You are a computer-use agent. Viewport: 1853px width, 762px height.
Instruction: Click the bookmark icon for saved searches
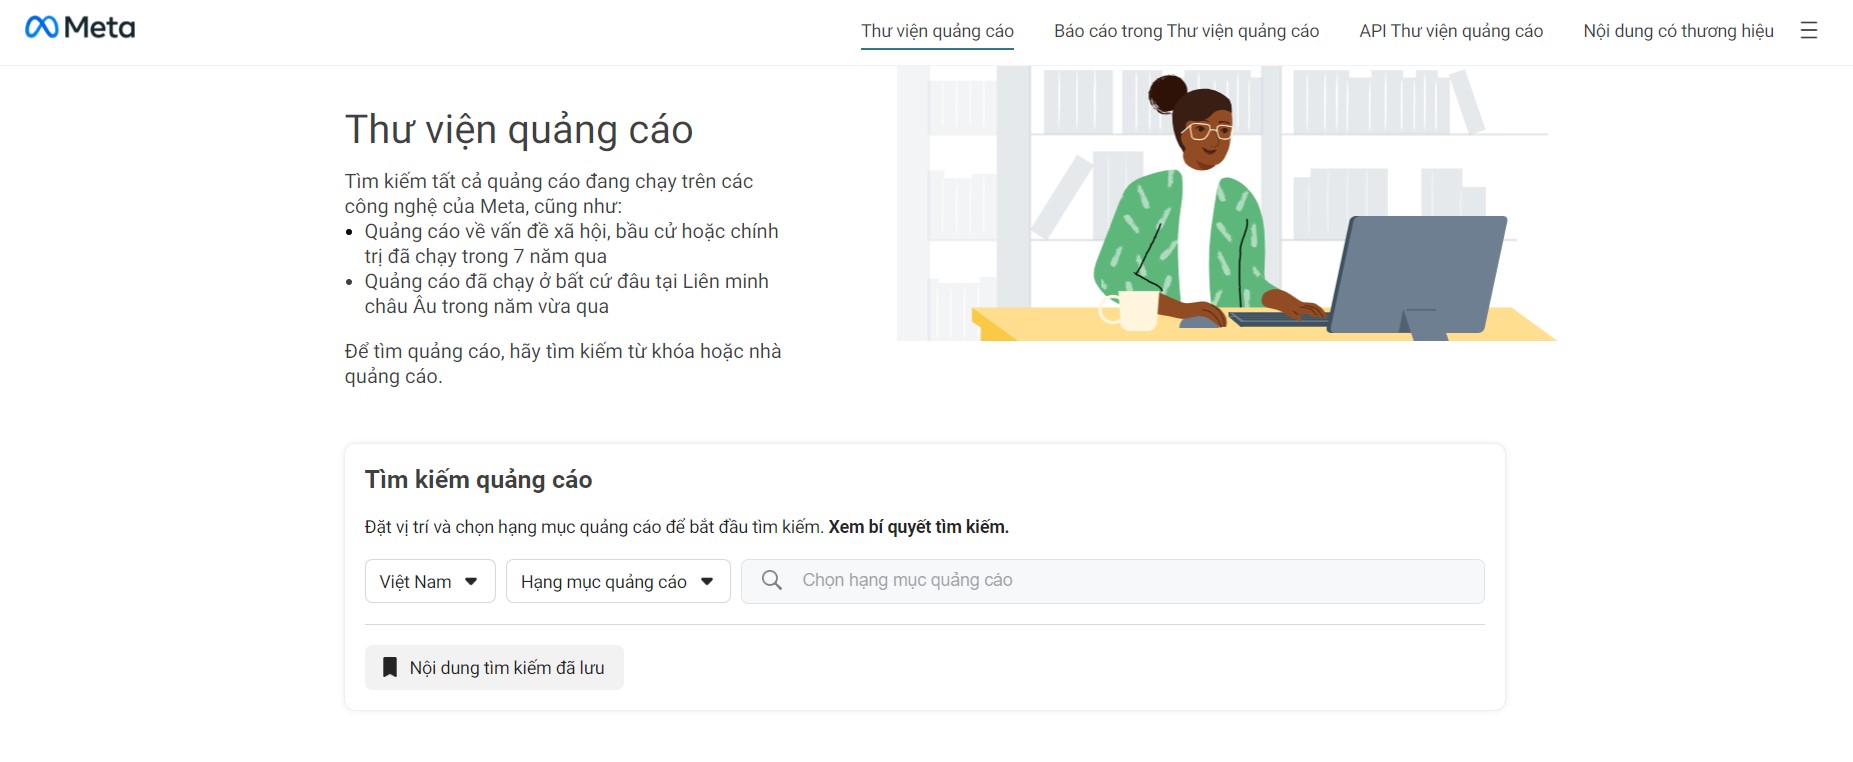click(390, 667)
